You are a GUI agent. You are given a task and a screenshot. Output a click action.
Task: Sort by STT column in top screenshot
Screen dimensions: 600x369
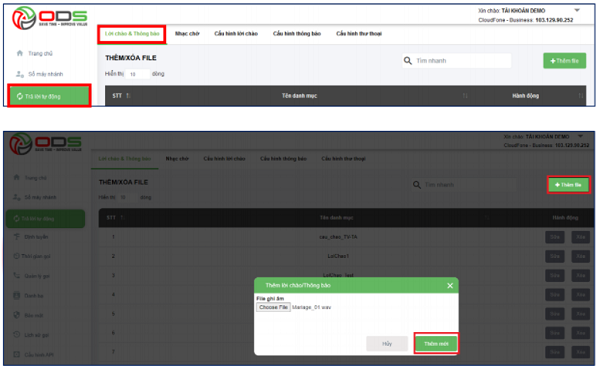point(128,96)
